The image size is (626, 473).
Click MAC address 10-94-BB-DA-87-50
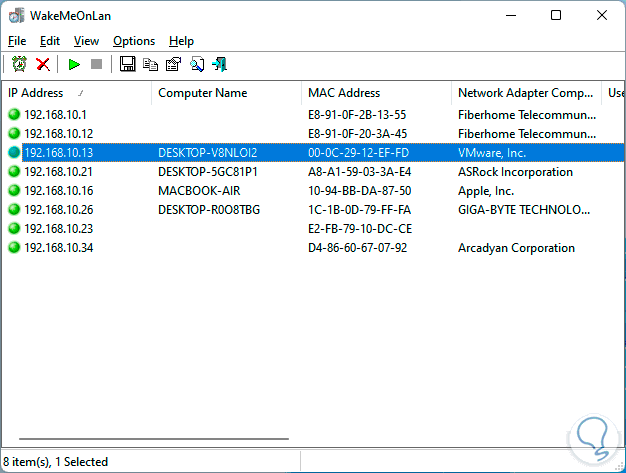(359, 190)
